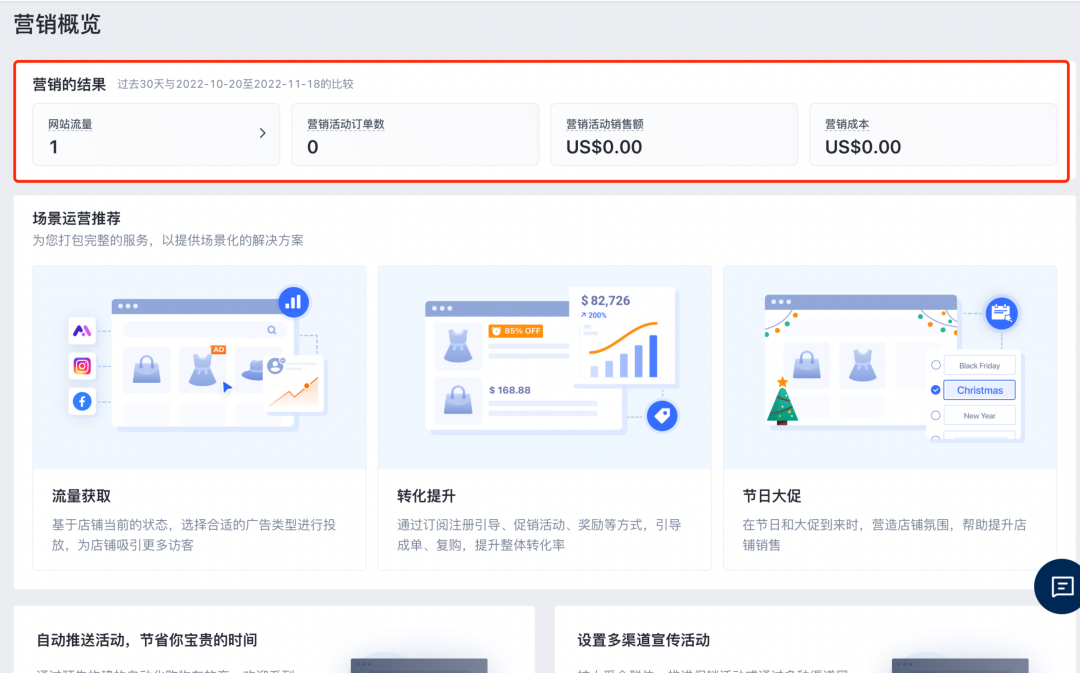The height and width of the screenshot is (673, 1080).
Task: Click the Facebook icon in the traffic illustration
Action: pos(81,402)
